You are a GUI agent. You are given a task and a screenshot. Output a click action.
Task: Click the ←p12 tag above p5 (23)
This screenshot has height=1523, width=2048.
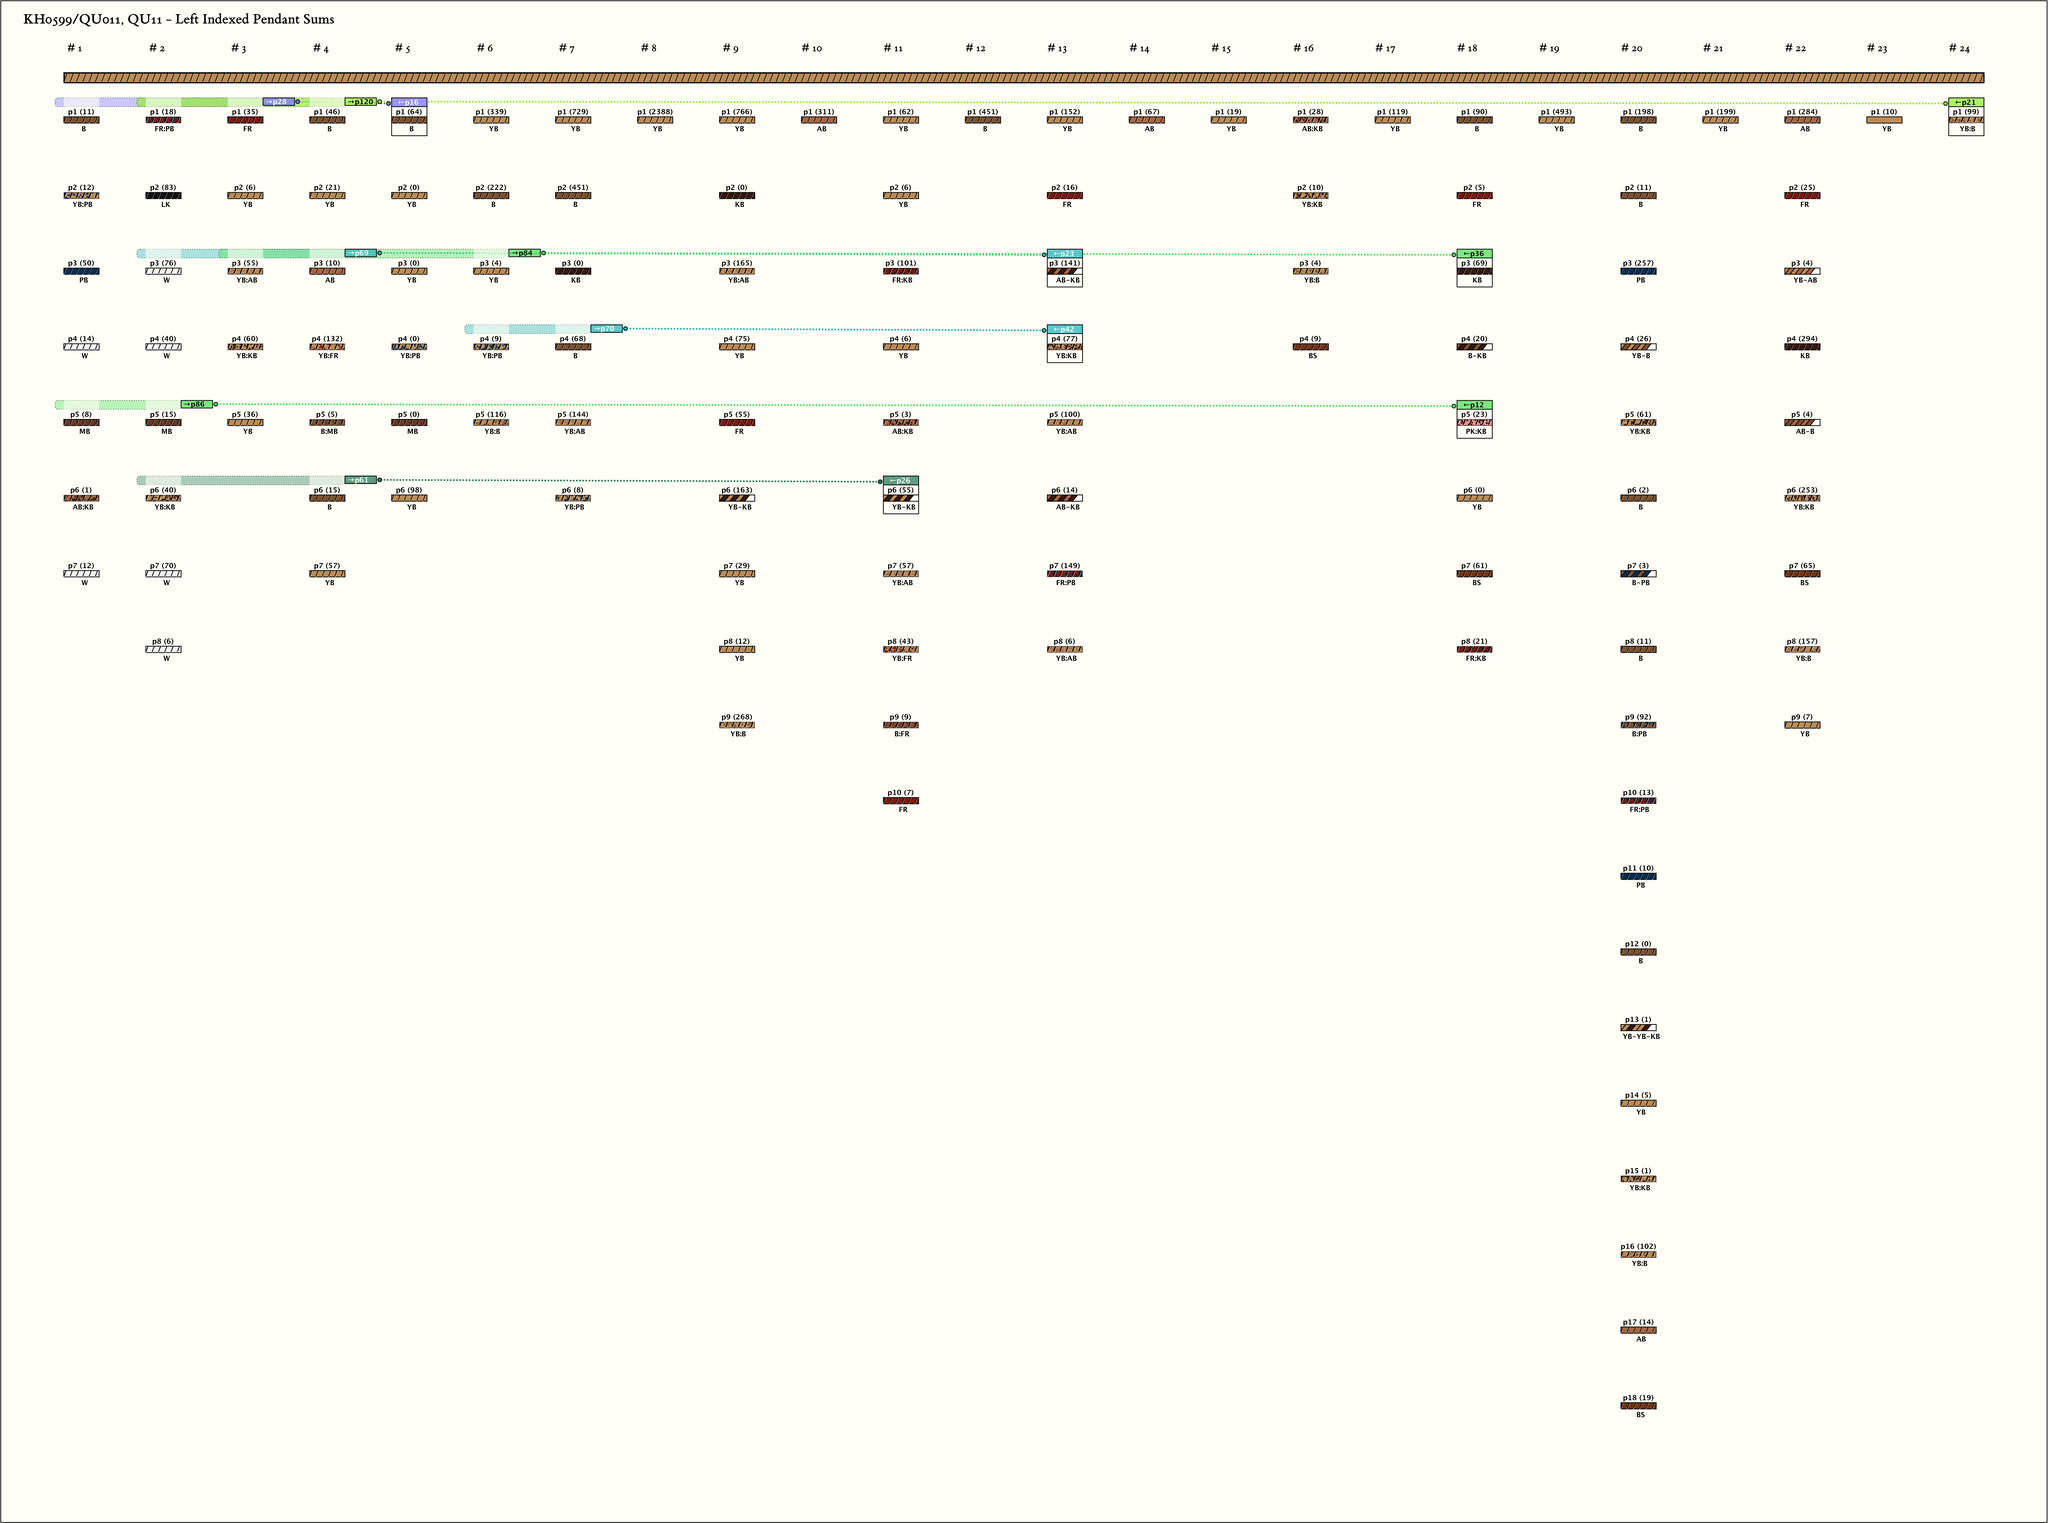[x=1474, y=405]
